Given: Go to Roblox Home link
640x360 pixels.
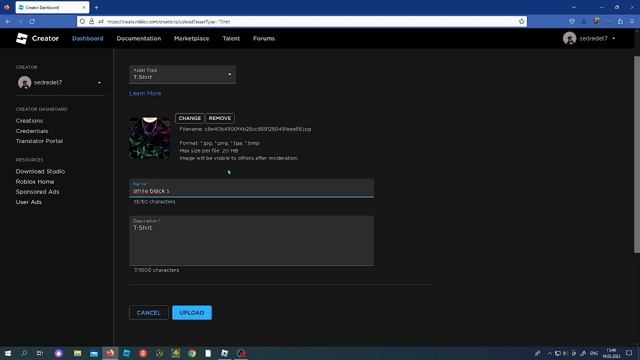Looking at the screenshot, I should tap(35, 182).
